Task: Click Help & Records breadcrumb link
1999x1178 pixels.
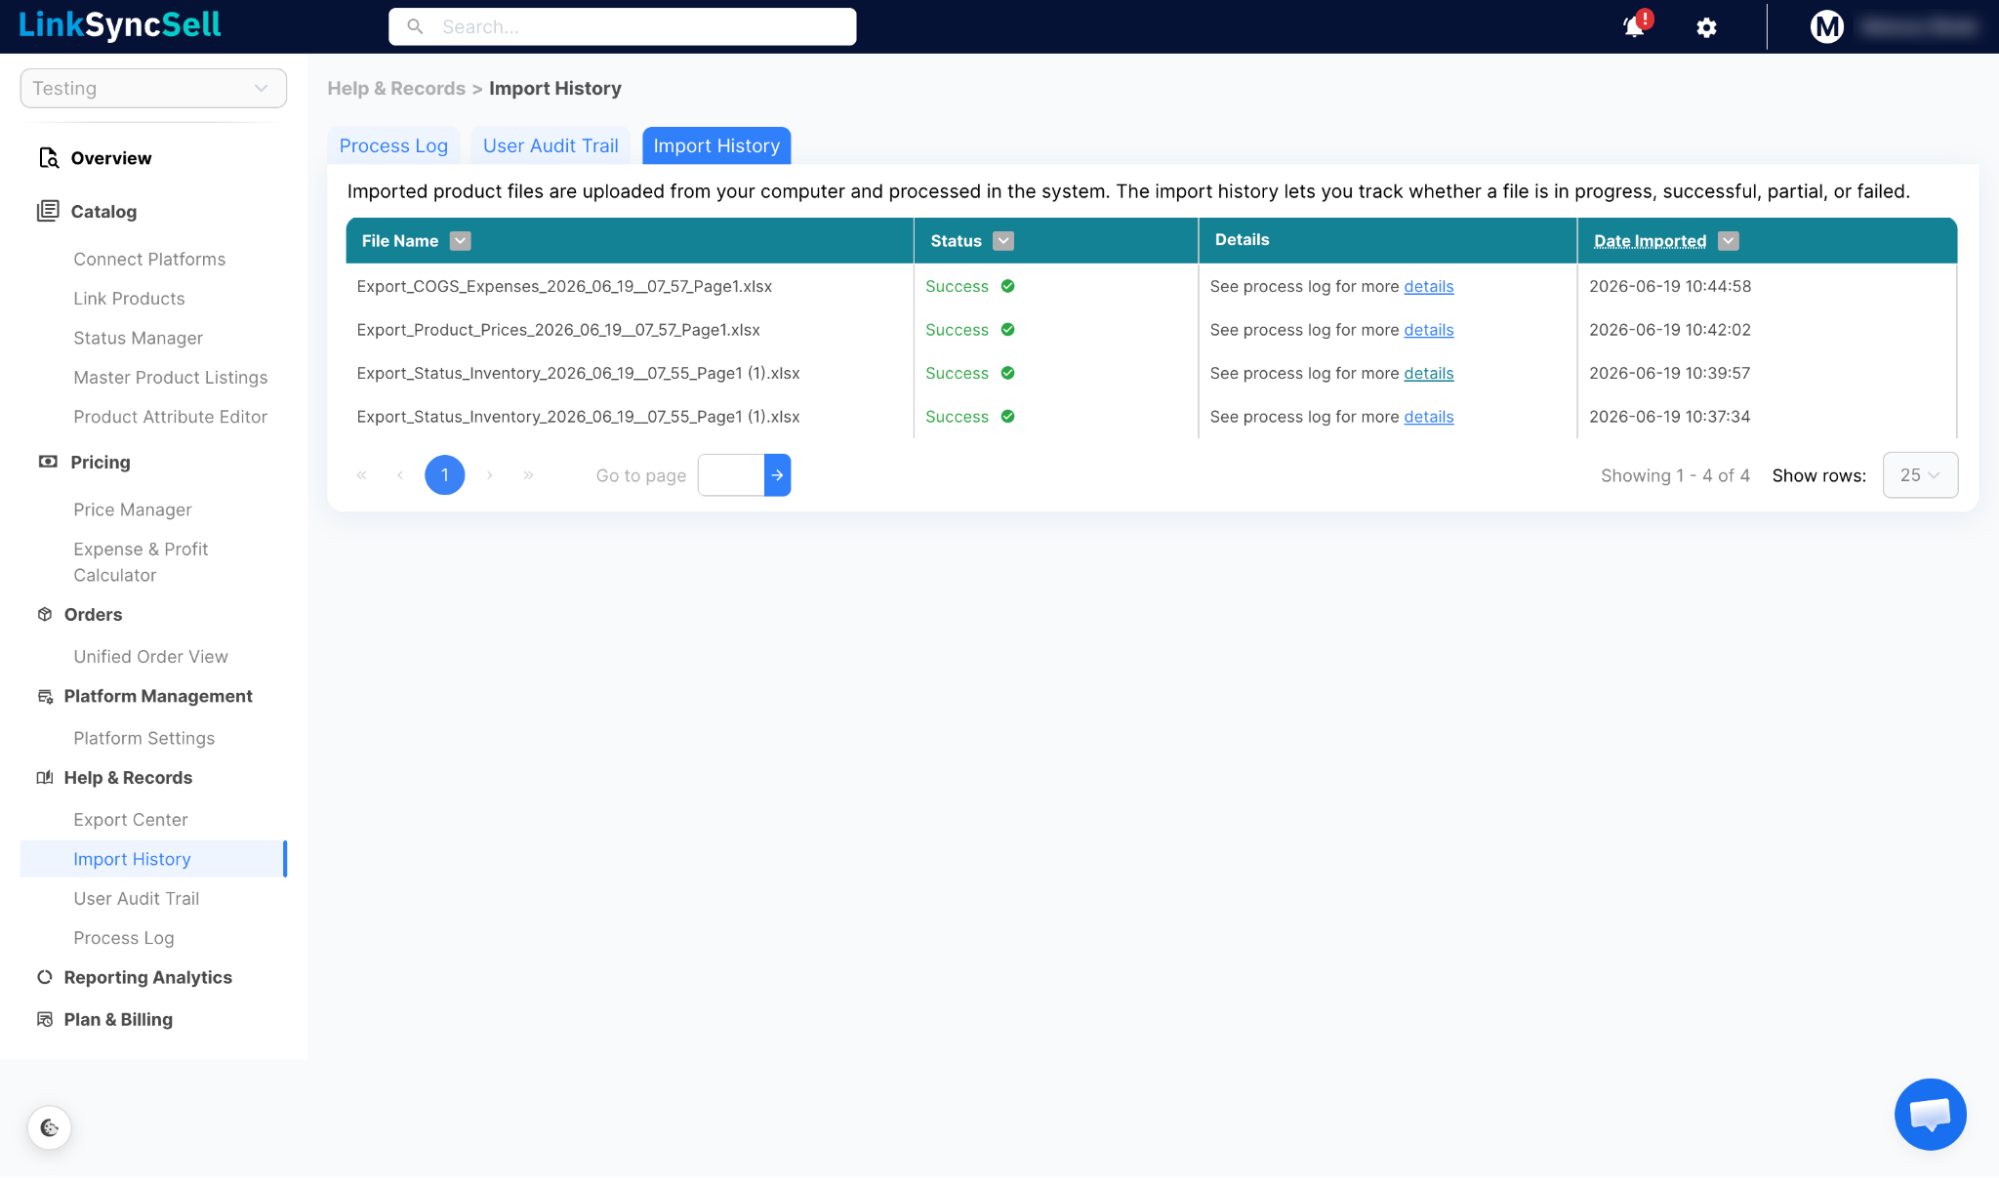Action: (396, 88)
